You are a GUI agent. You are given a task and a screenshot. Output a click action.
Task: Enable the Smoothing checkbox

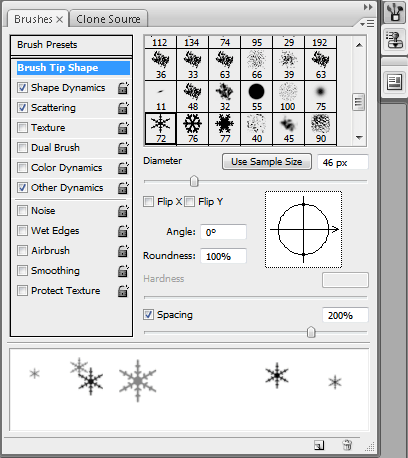click(x=22, y=271)
